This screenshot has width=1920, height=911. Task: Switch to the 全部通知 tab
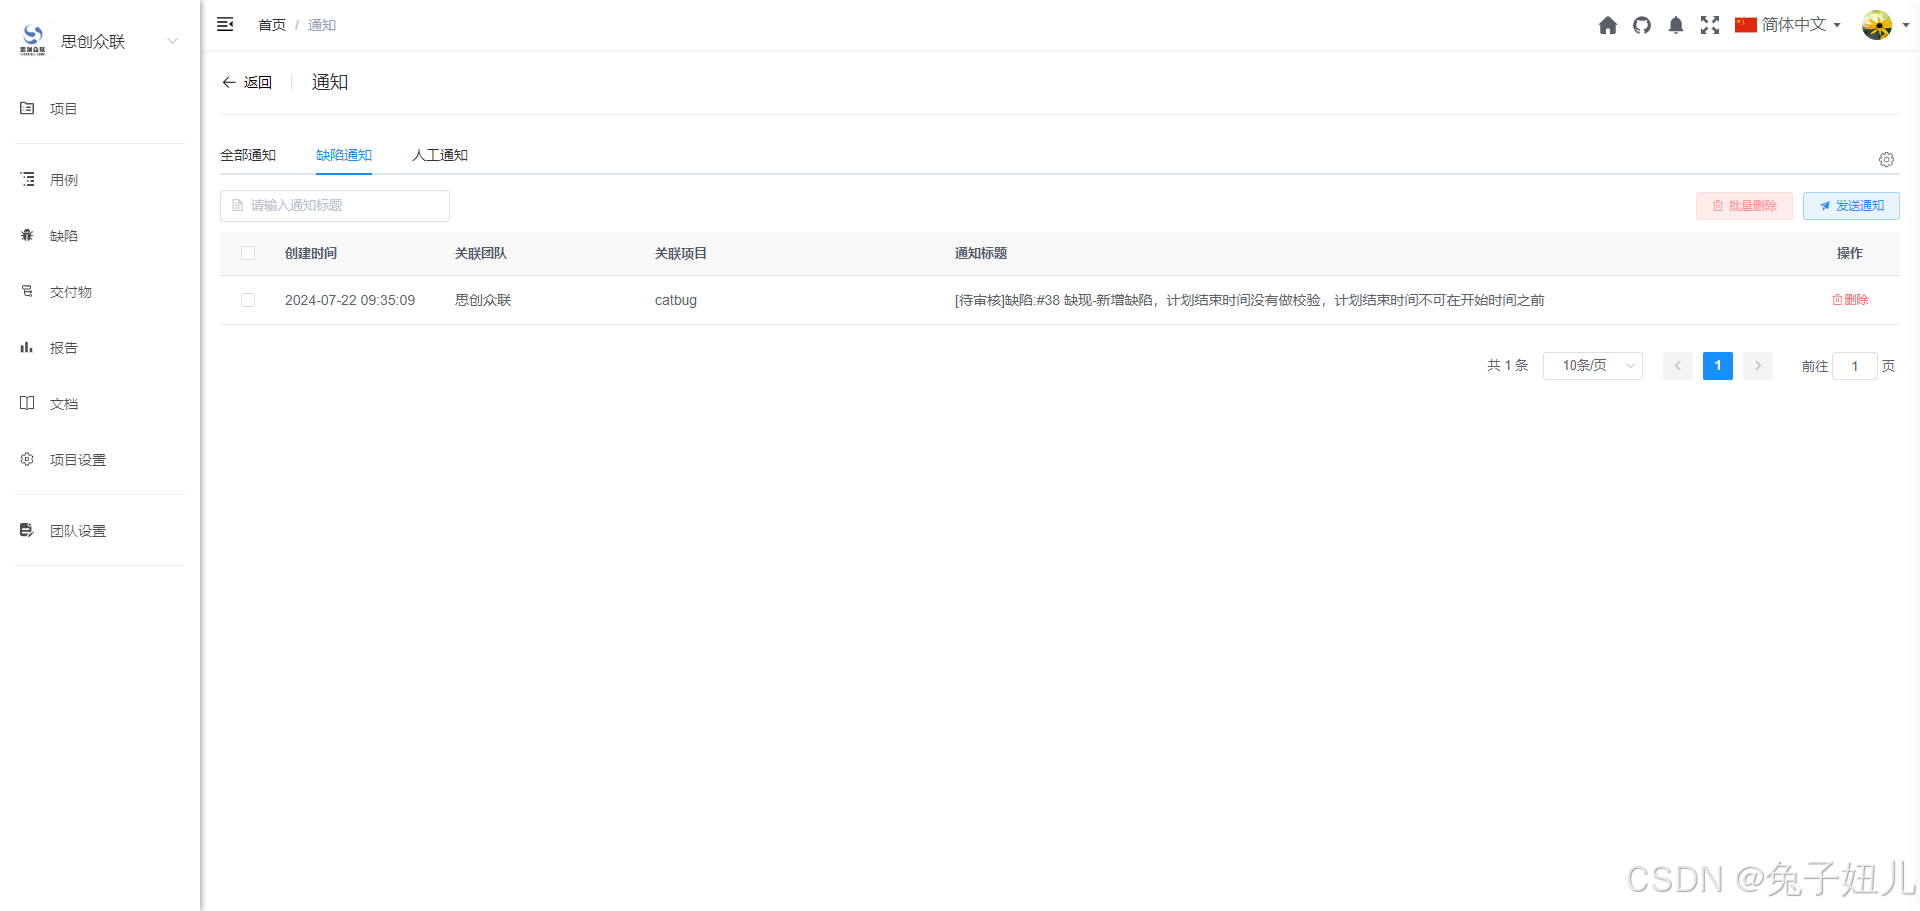(248, 155)
